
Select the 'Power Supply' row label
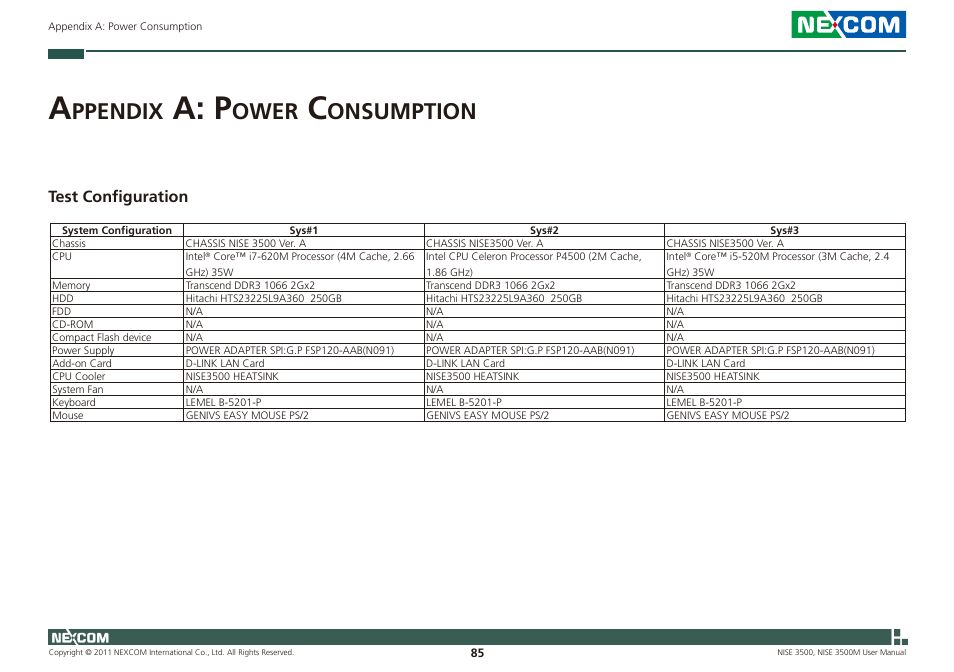83,350
